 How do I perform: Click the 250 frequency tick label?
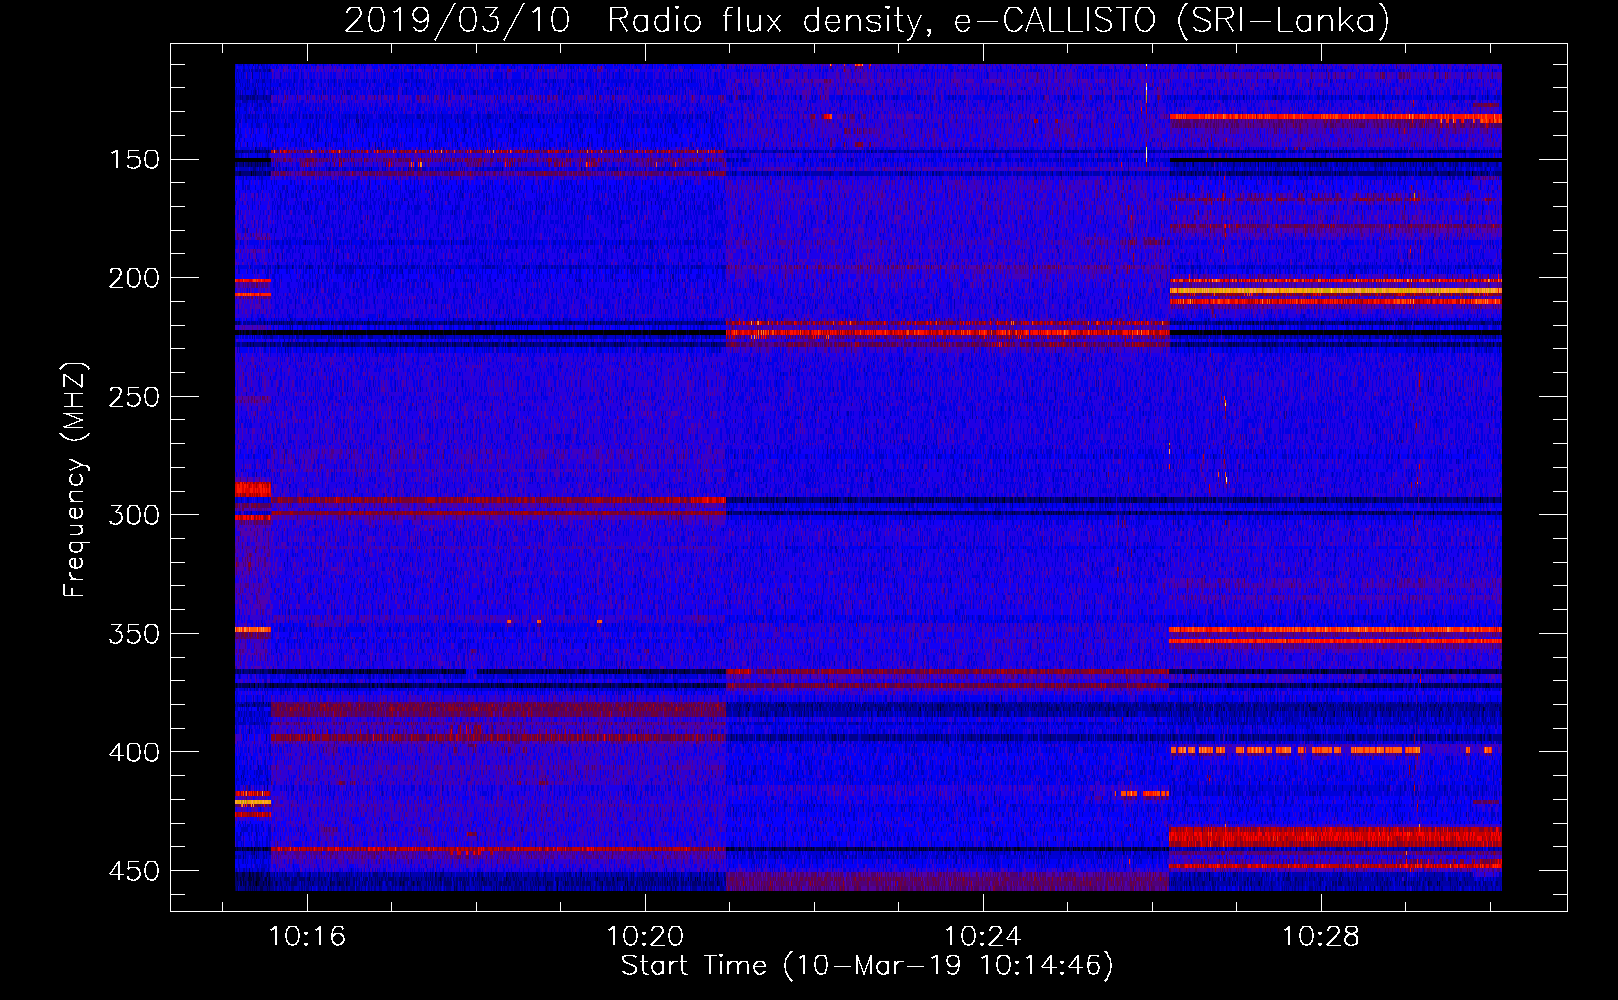(x=134, y=397)
